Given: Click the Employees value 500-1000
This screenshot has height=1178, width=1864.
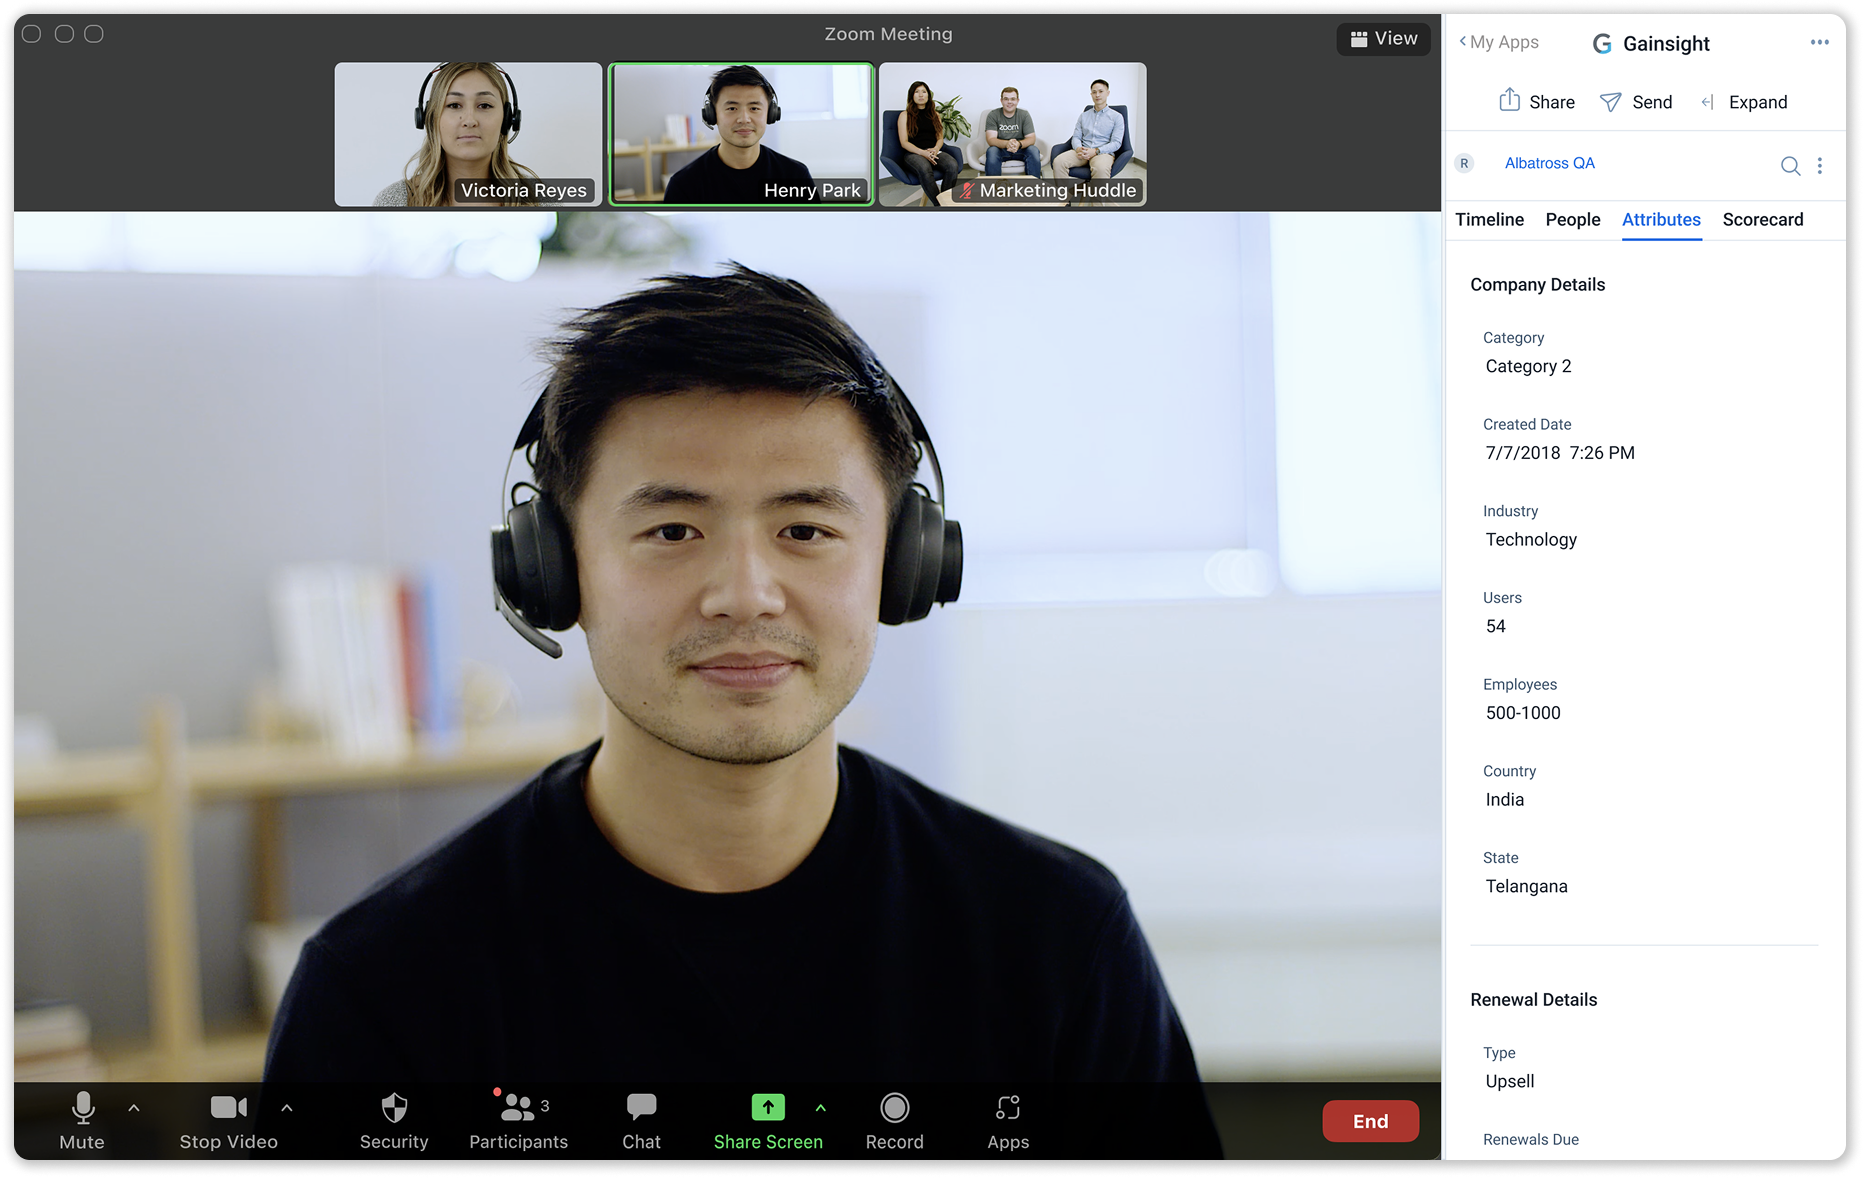Looking at the screenshot, I should point(1523,713).
